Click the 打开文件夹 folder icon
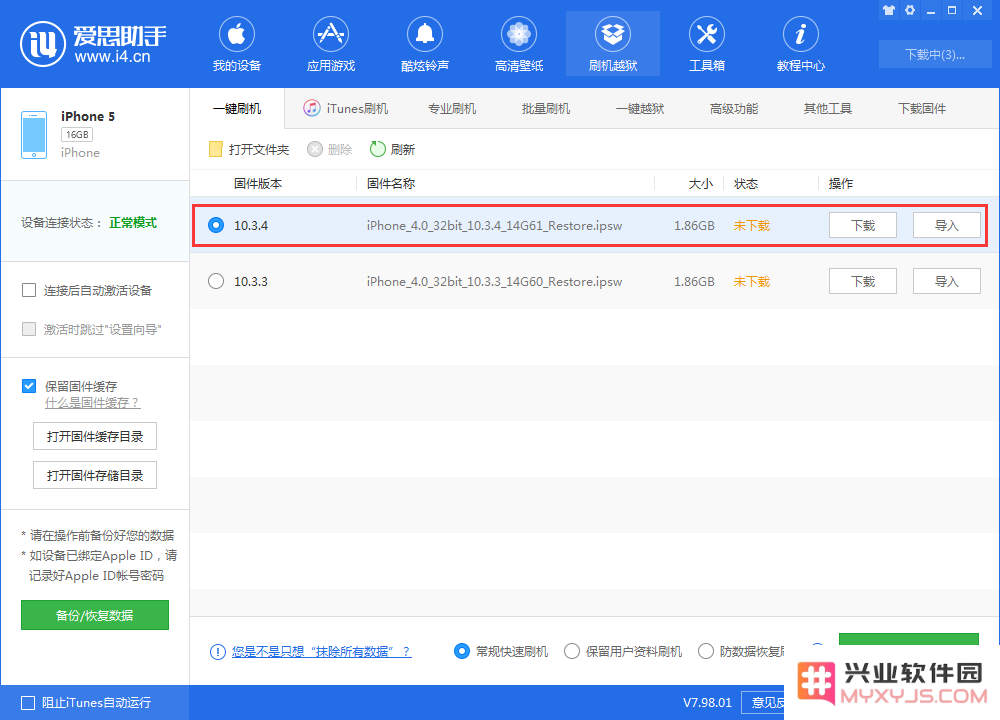1000x720 pixels. [x=216, y=149]
